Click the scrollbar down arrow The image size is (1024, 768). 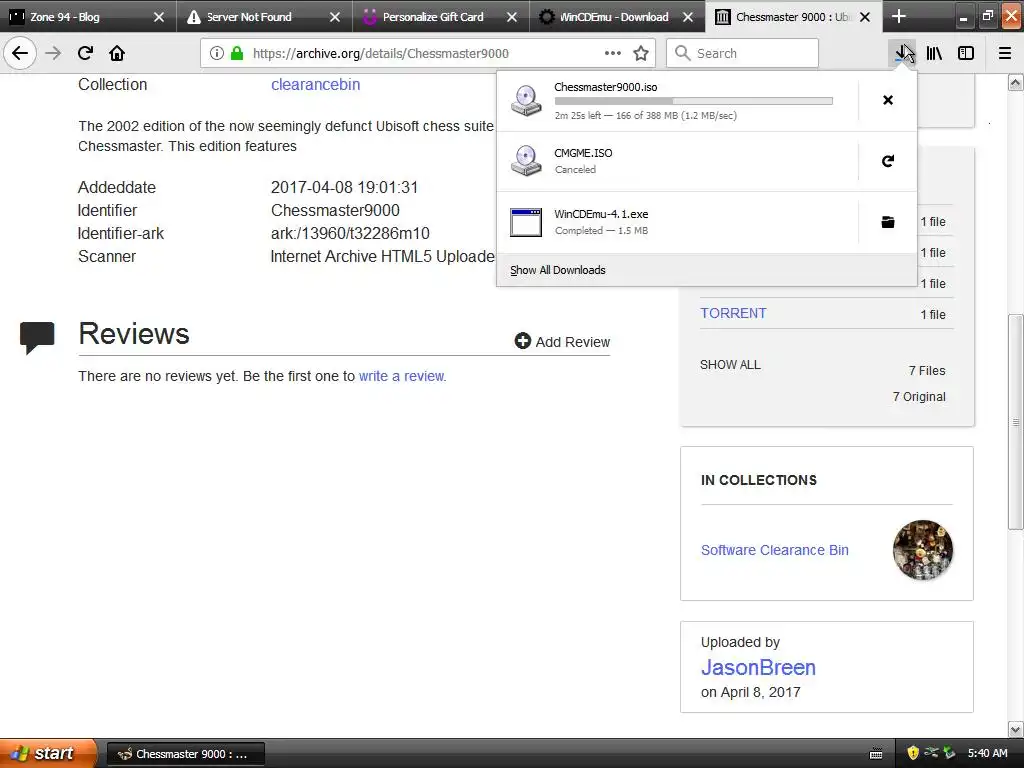1015,729
